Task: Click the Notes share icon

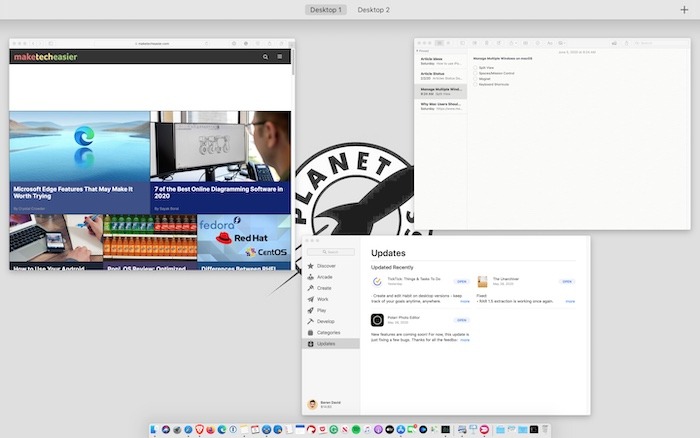Action: (x=627, y=43)
